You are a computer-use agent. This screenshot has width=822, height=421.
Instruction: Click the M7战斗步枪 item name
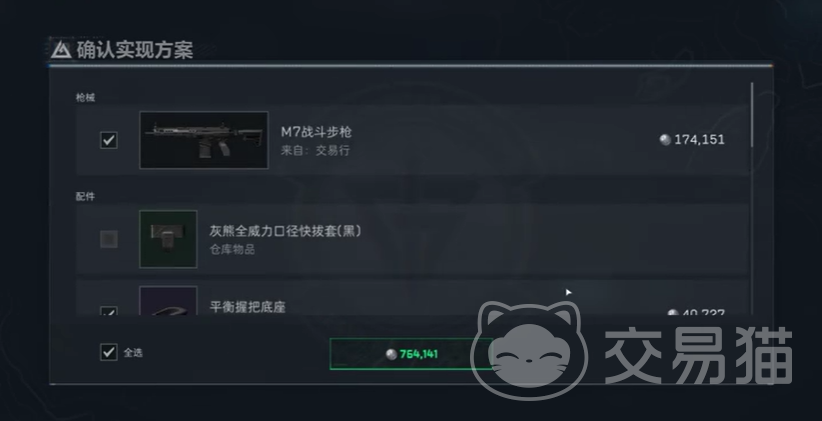click(316, 132)
